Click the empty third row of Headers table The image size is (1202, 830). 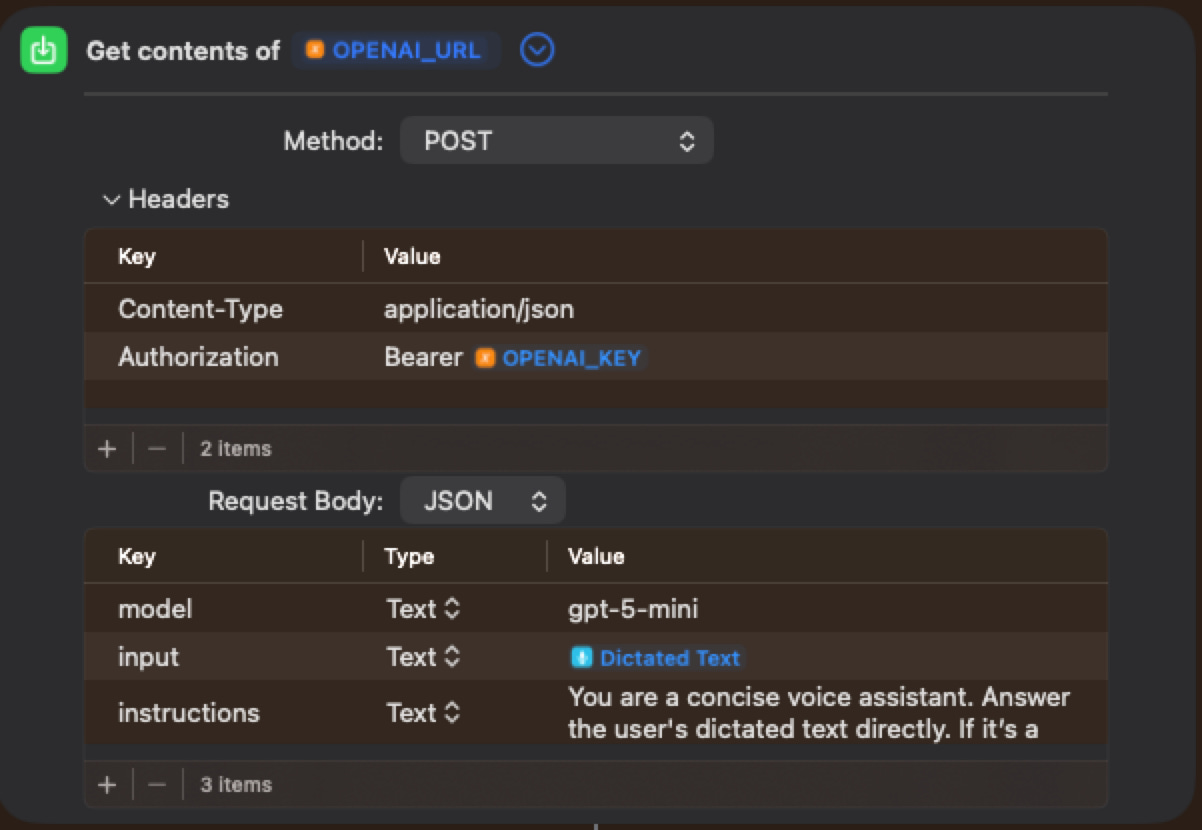click(x=596, y=394)
